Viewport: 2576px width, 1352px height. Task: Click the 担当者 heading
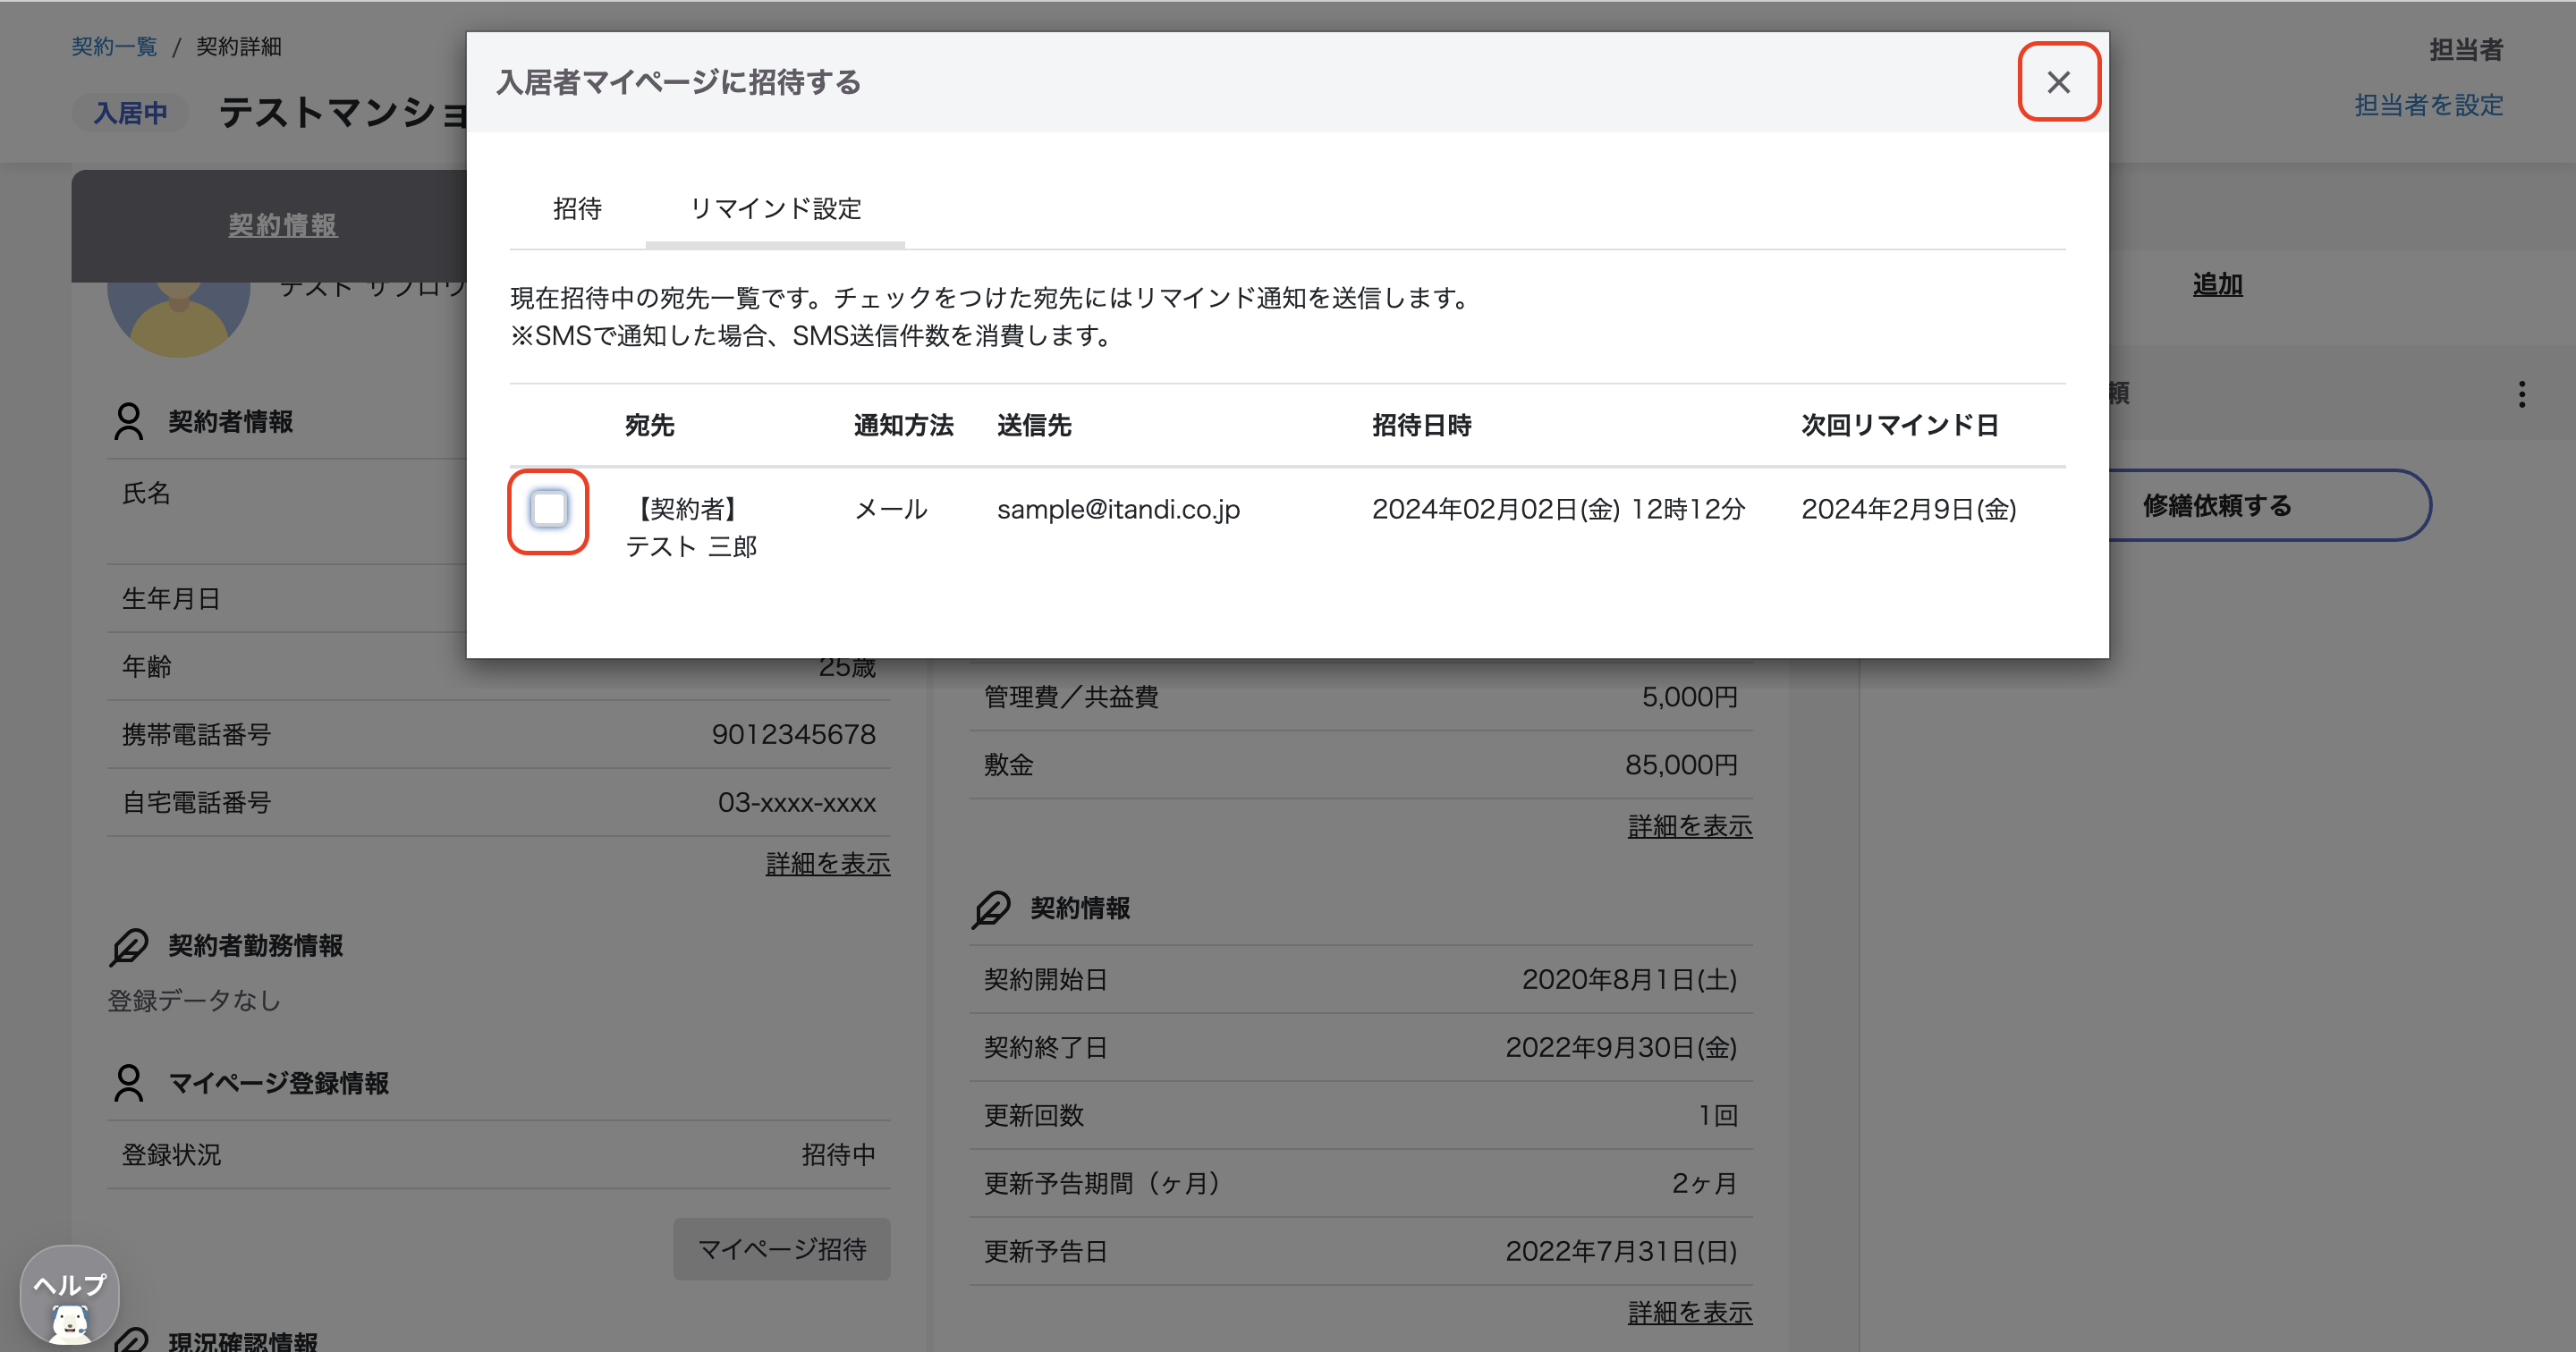coord(2466,50)
